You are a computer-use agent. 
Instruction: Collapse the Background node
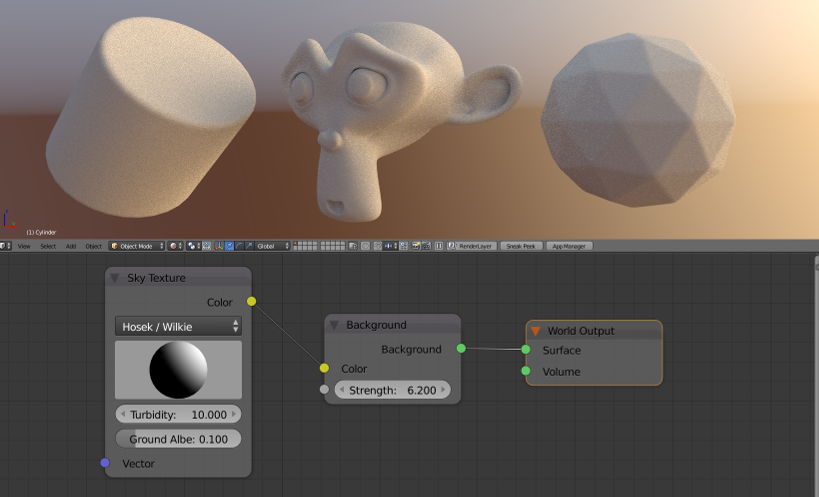point(334,325)
